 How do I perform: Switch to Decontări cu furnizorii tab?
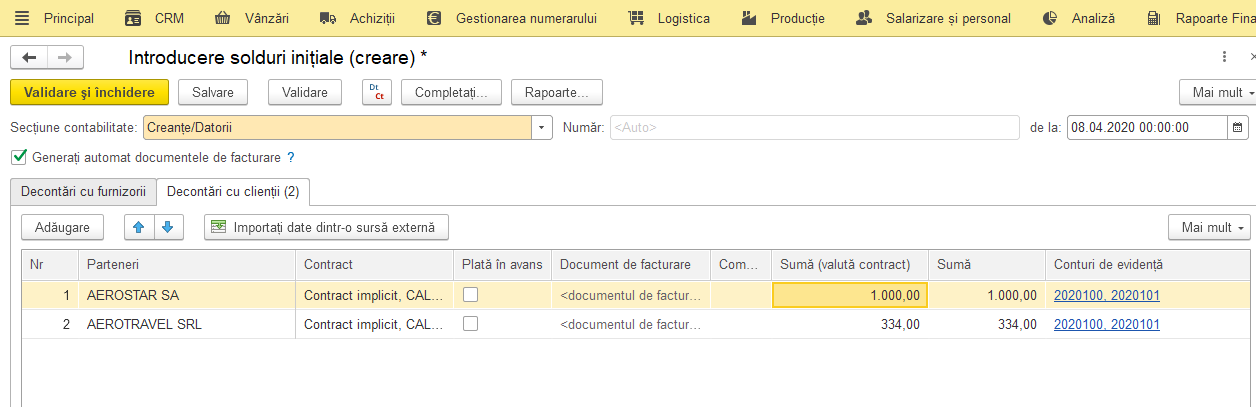click(83, 190)
